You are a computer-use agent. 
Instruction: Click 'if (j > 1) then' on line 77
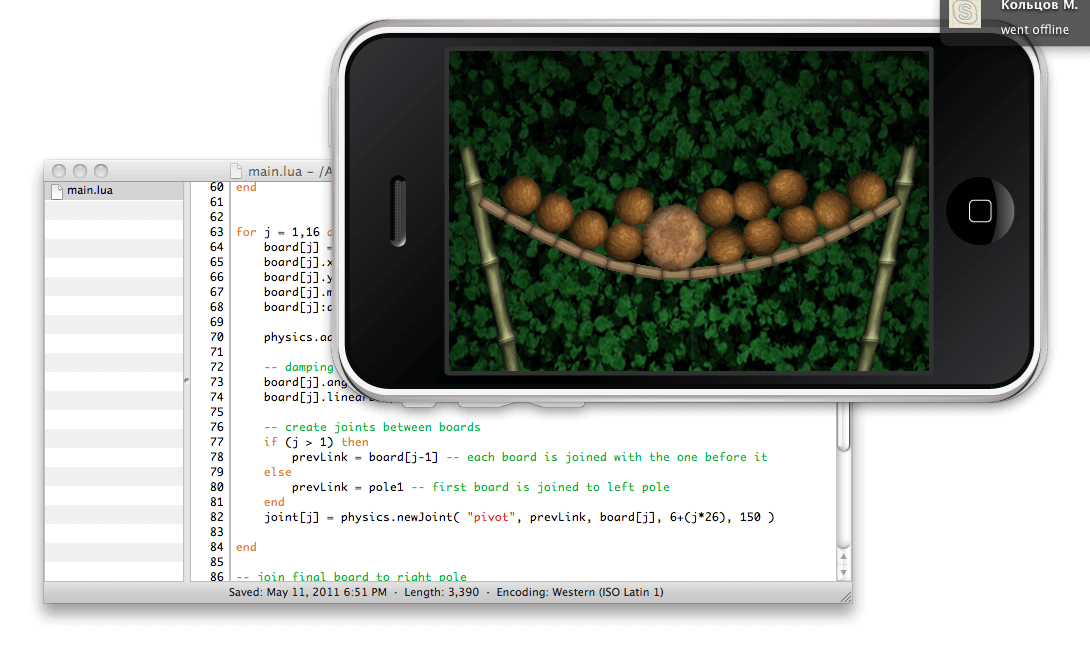[316, 442]
